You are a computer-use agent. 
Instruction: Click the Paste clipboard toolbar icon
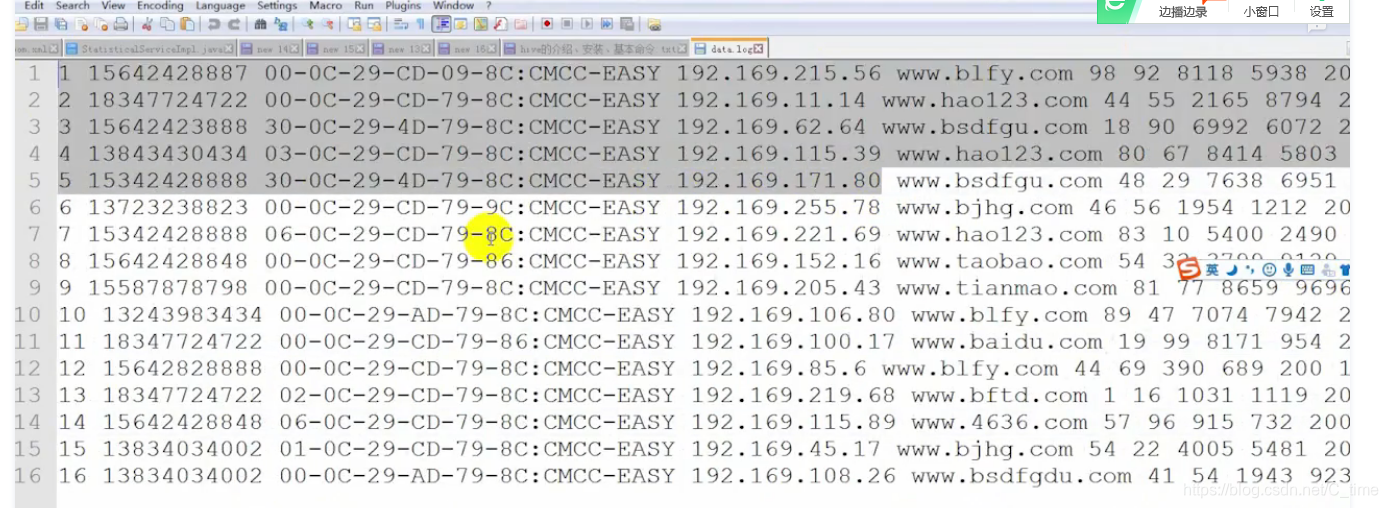187,24
